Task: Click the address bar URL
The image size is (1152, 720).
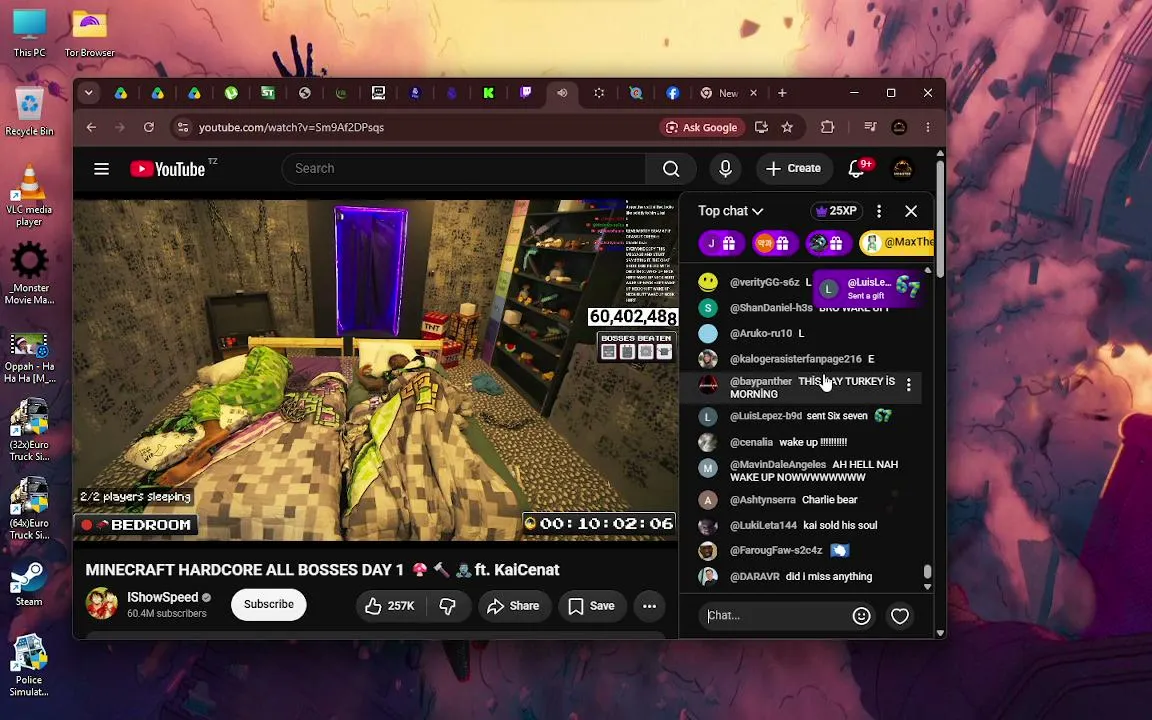Action: pyautogui.click(x=292, y=127)
